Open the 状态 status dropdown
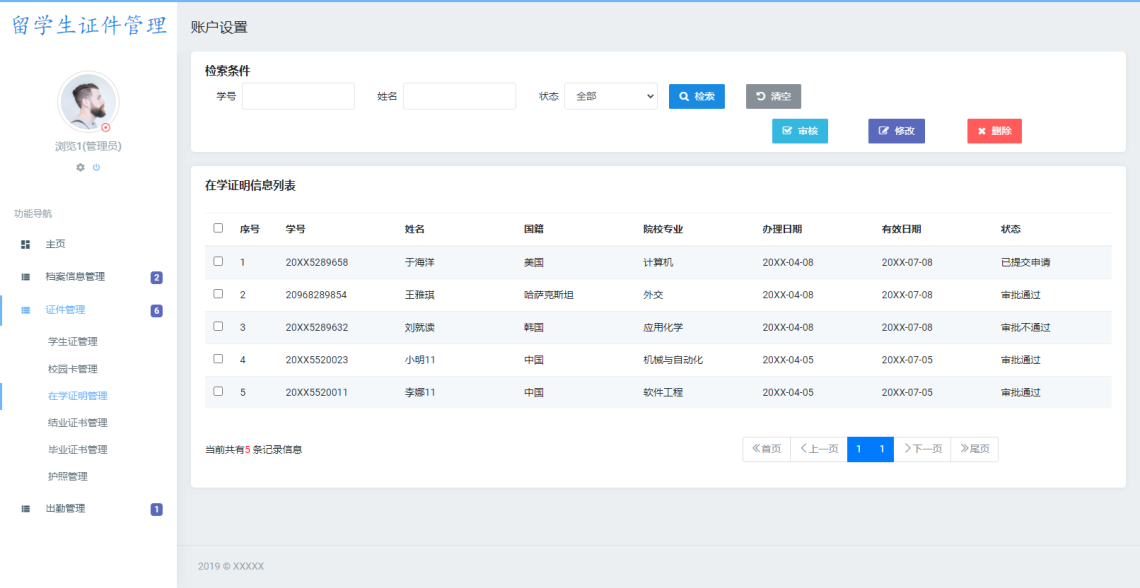 (610, 96)
